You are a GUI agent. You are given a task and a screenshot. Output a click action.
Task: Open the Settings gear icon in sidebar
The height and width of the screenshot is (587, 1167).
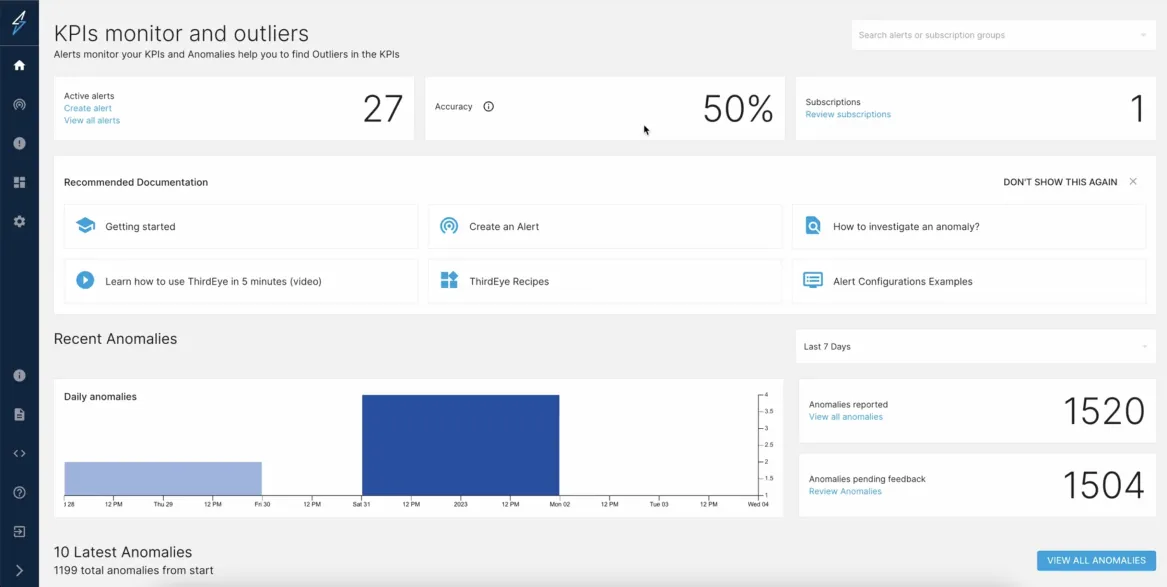point(19,222)
